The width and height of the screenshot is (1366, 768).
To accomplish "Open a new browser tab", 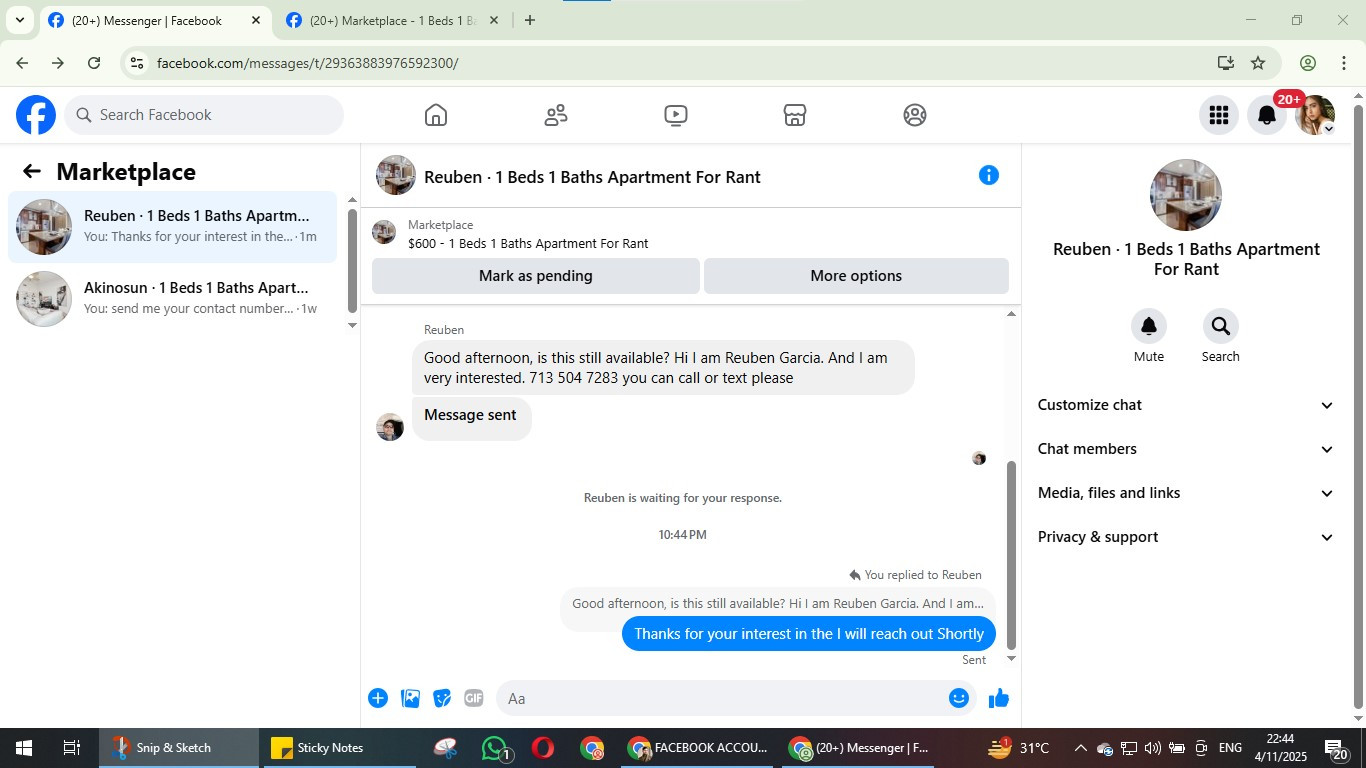I will [x=530, y=20].
